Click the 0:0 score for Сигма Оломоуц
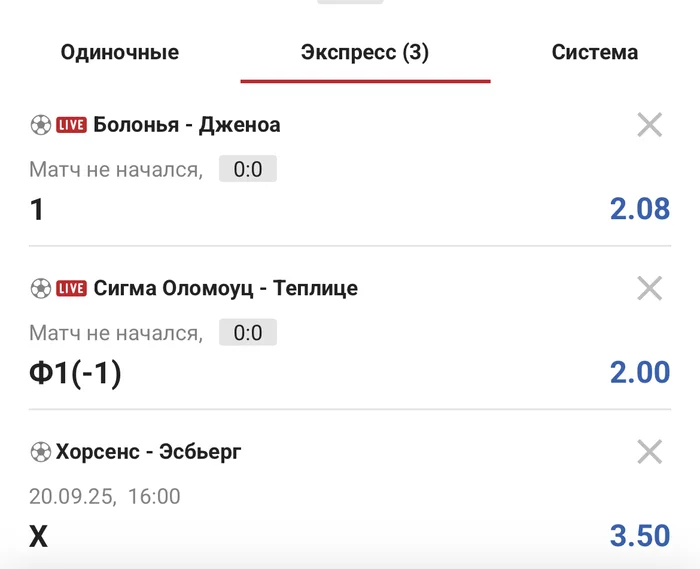This screenshot has height=569, width=700. (248, 333)
